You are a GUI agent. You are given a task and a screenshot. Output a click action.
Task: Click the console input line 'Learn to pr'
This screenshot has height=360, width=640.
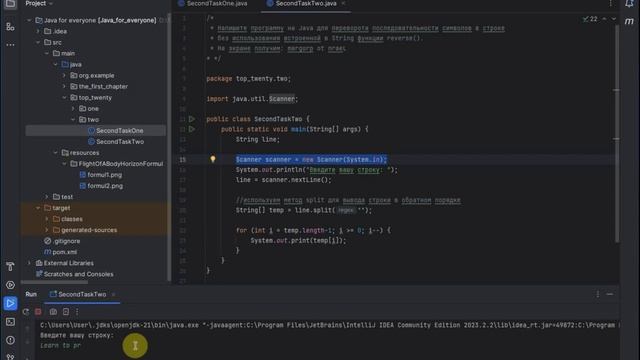coord(60,345)
